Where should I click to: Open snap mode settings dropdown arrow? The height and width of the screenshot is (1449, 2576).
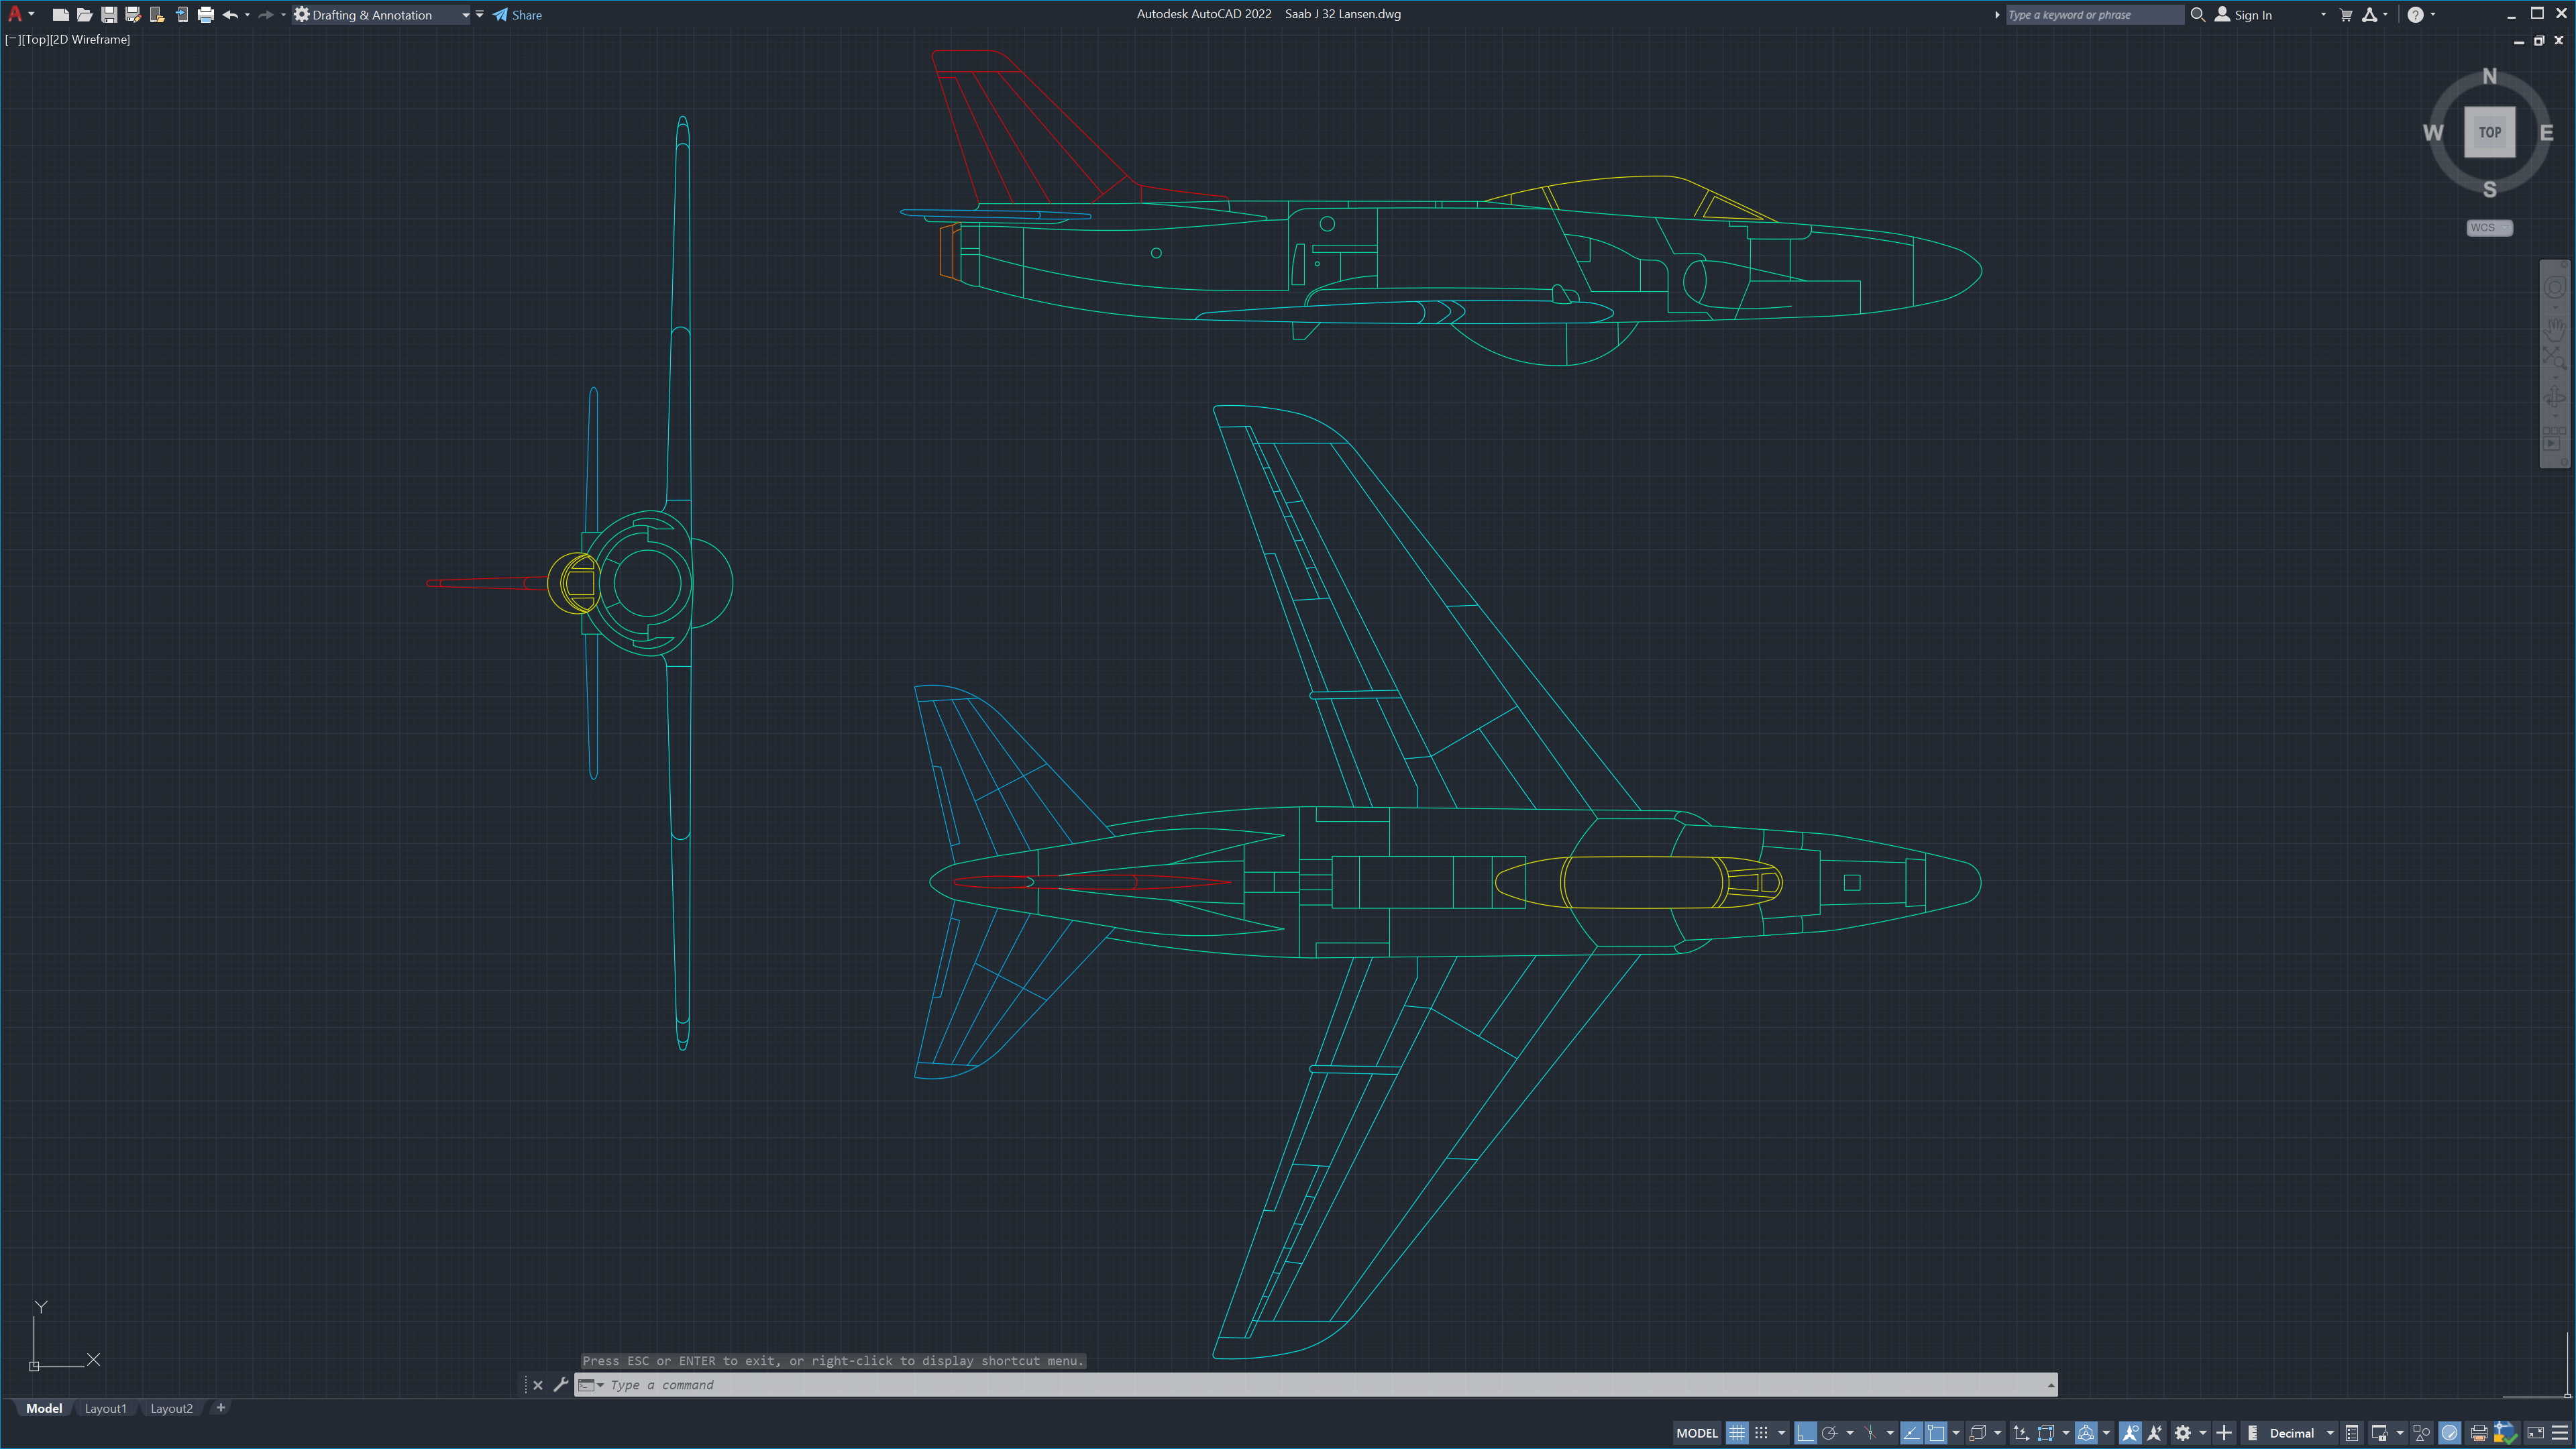coord(1782,1433)
